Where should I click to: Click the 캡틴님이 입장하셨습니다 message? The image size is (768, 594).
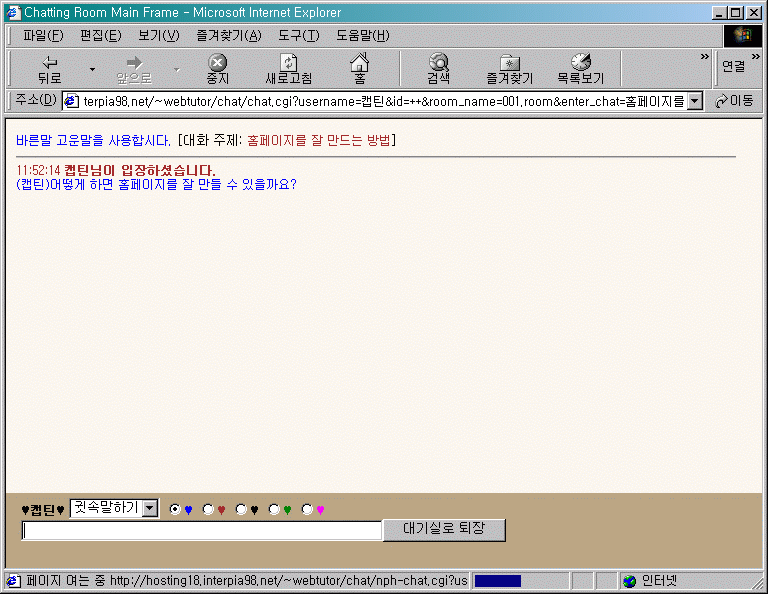140,170
